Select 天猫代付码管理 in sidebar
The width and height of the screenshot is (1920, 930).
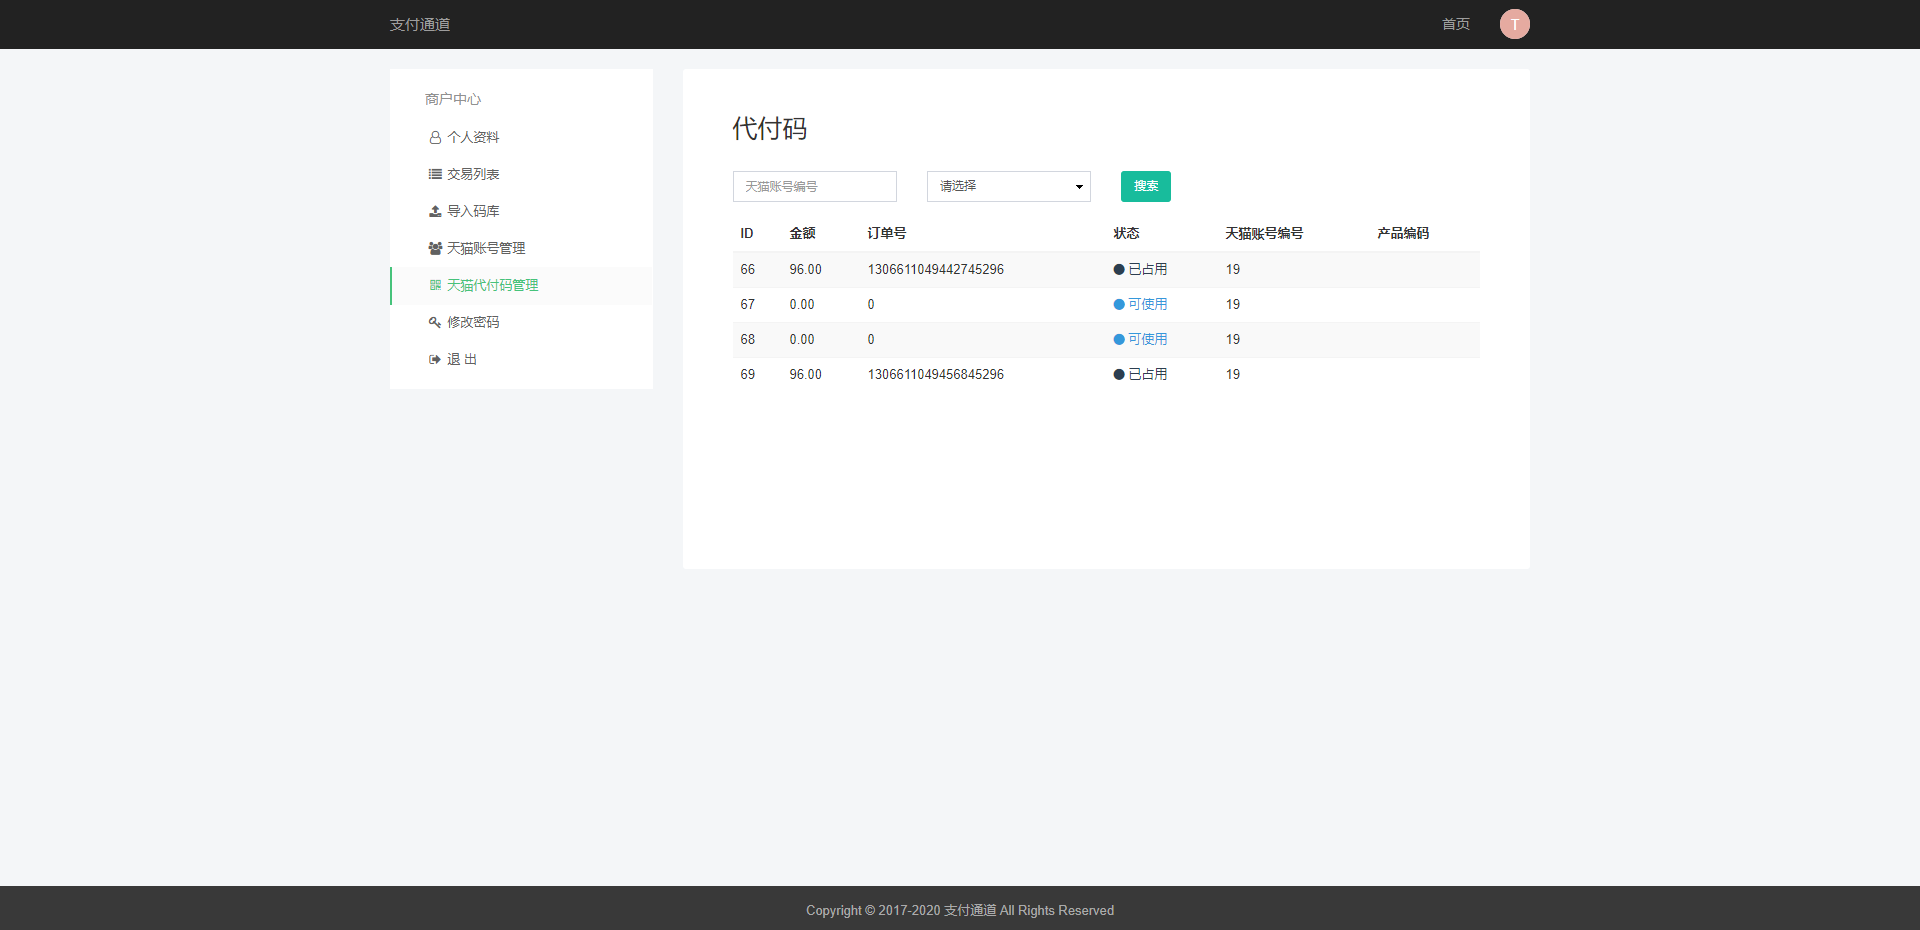point(521,285)
